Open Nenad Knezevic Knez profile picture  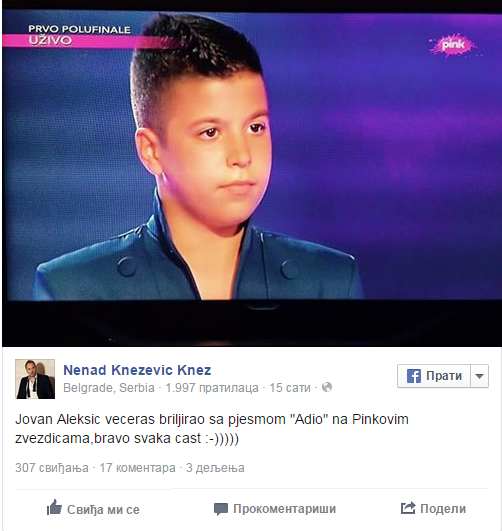click(x=35, y=379)
